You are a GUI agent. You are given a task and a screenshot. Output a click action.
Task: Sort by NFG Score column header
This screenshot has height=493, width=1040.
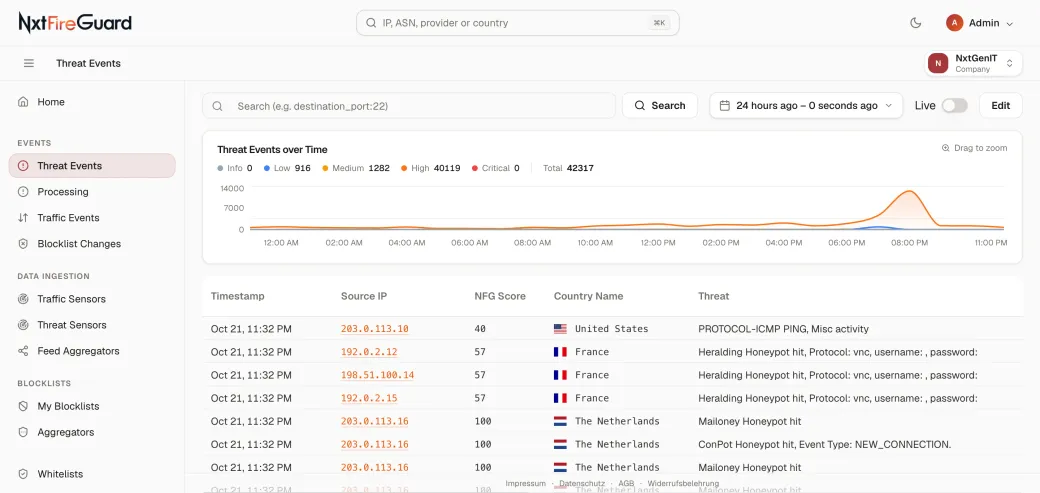click(500, 296)
